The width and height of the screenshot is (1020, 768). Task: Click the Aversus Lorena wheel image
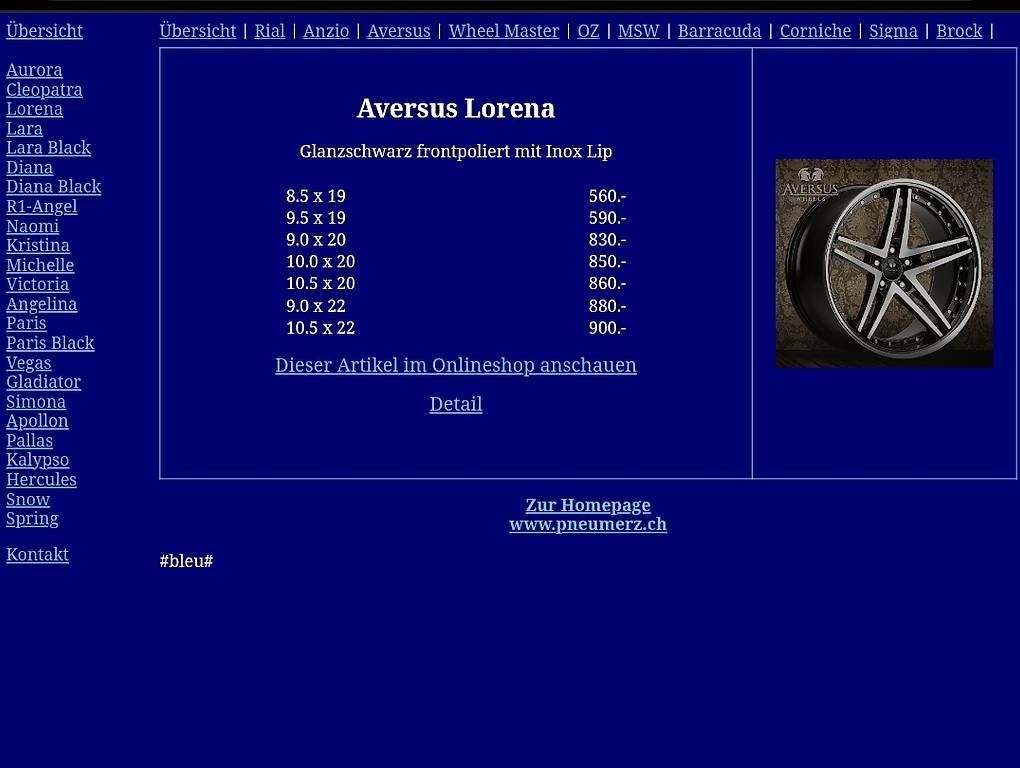[x=884, y=263]
